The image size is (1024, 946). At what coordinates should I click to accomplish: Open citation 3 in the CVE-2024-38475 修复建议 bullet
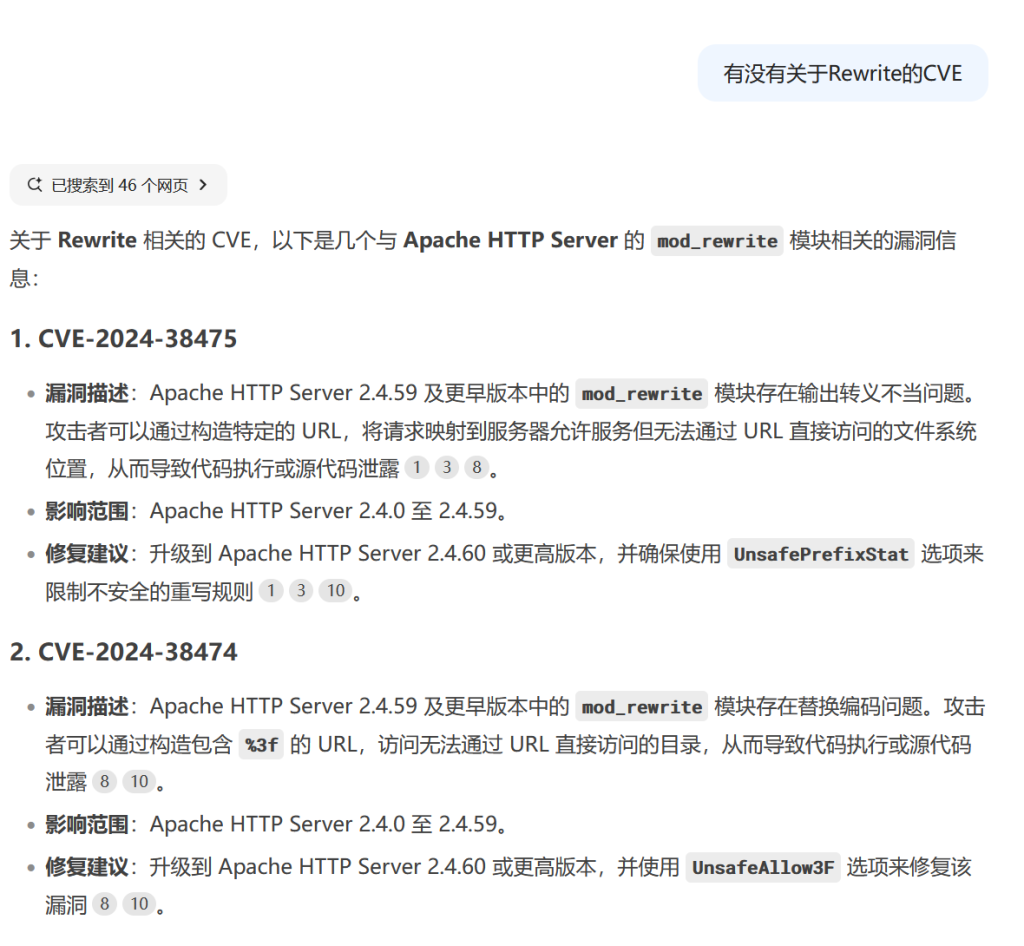[301, 591]
